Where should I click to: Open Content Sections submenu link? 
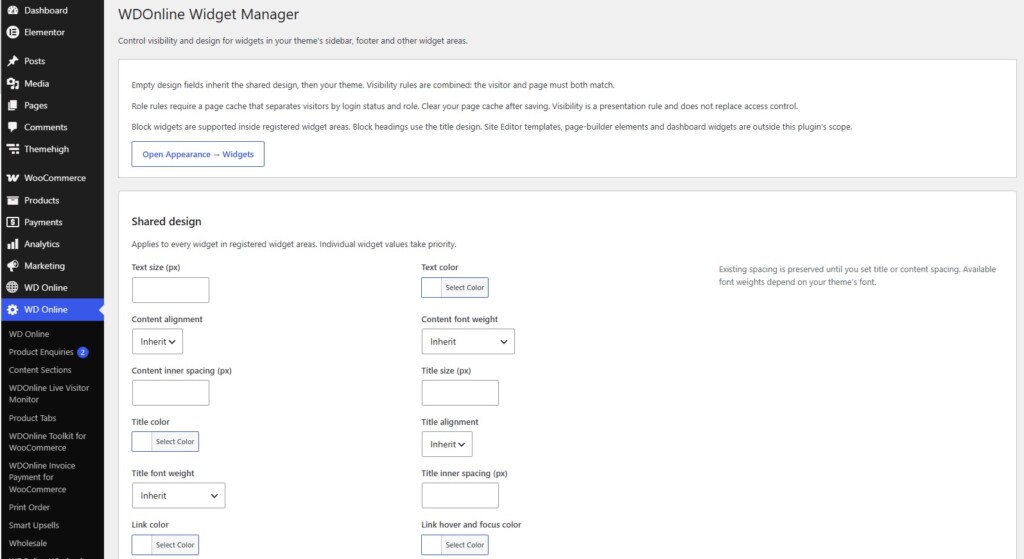pyautogui.click(x=40, y=370)
